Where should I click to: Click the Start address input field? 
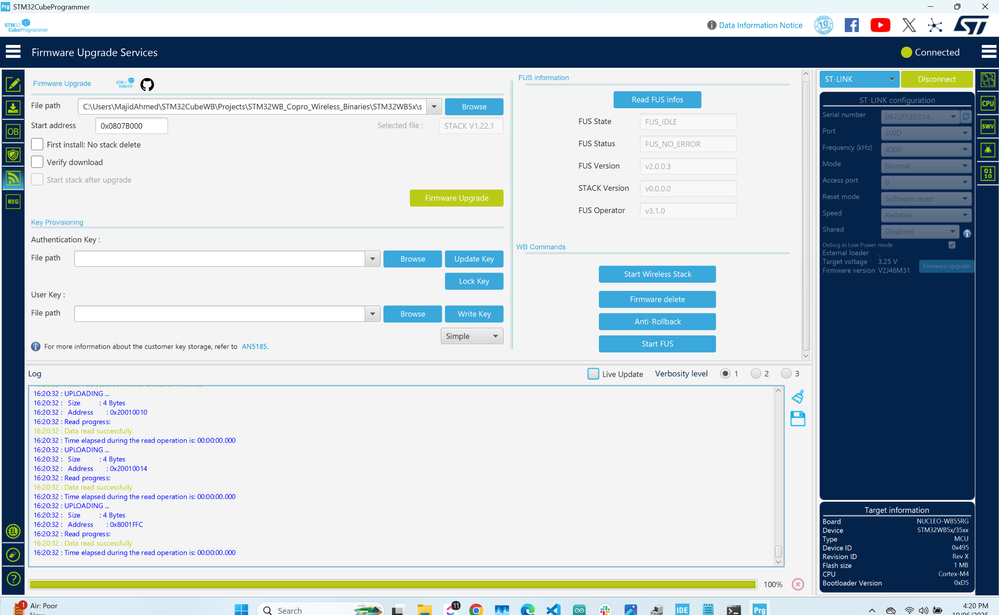click(x=131, y=126)
